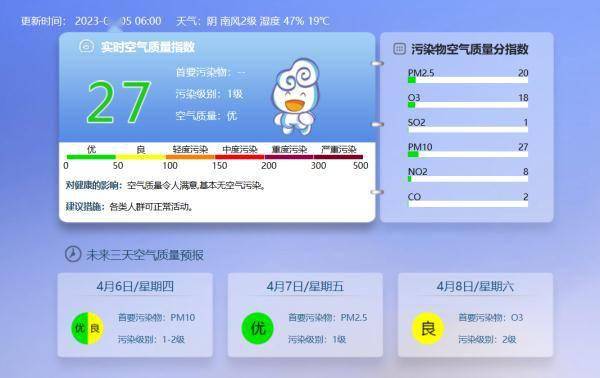
Task: Click the pollutant sub-index grid icon
Action: pos(399,49)
